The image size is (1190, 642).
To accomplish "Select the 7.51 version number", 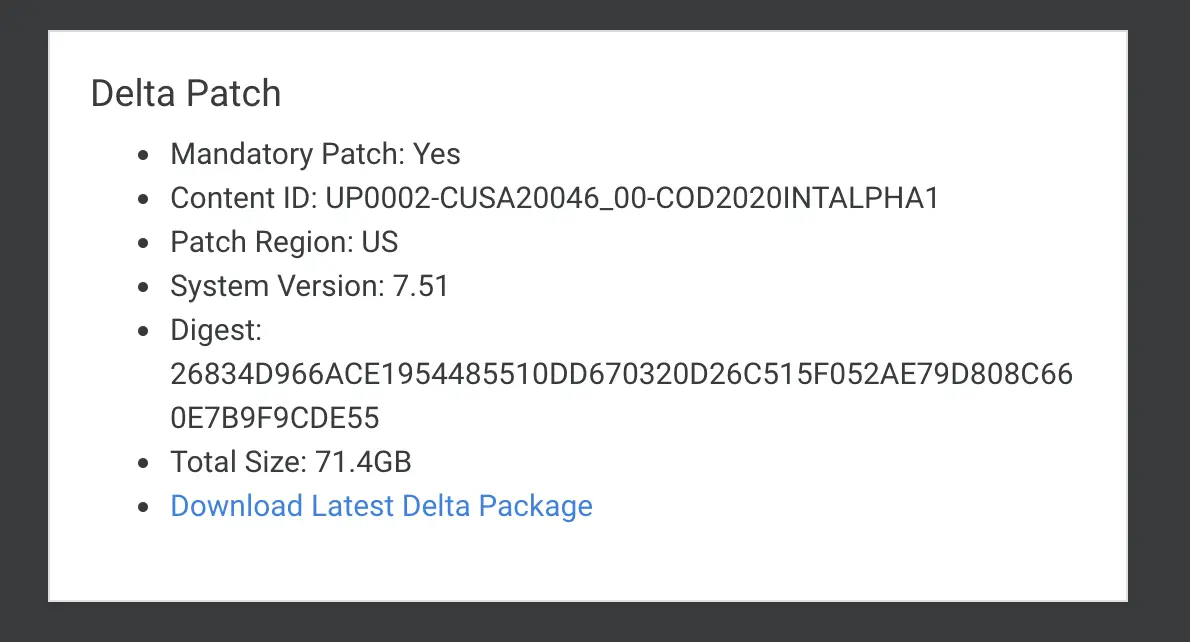I will point(420,286).
